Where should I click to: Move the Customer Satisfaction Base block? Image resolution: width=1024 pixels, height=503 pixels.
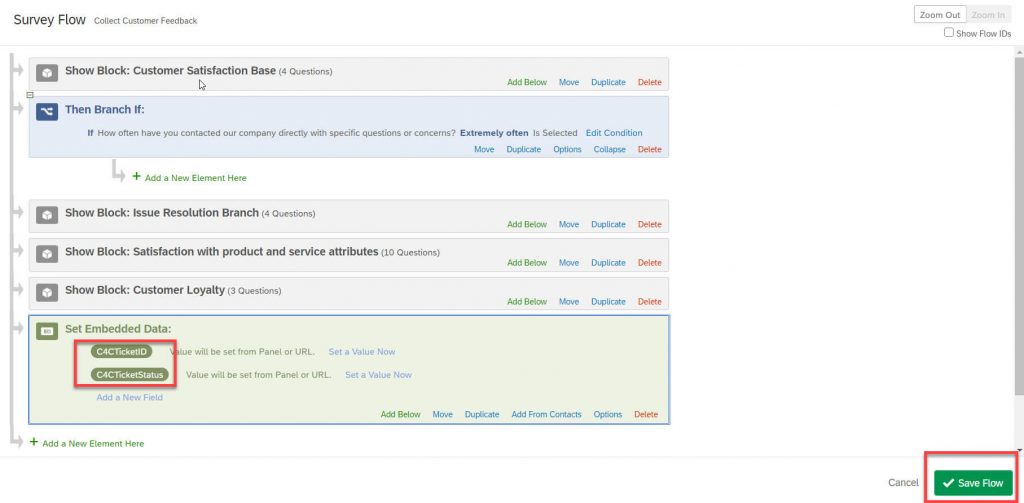pyautogui.click(x=569, y=82)
